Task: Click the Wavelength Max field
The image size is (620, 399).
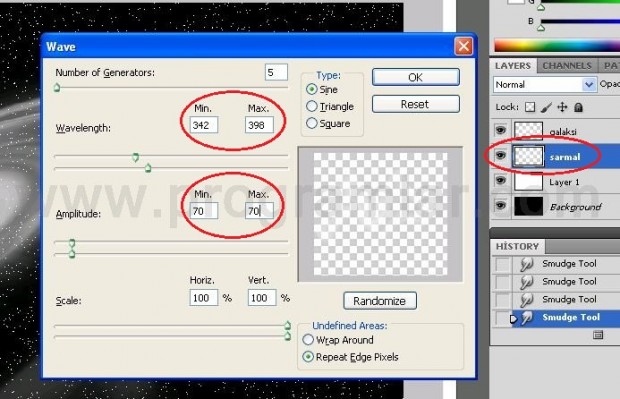Action: 259,125
